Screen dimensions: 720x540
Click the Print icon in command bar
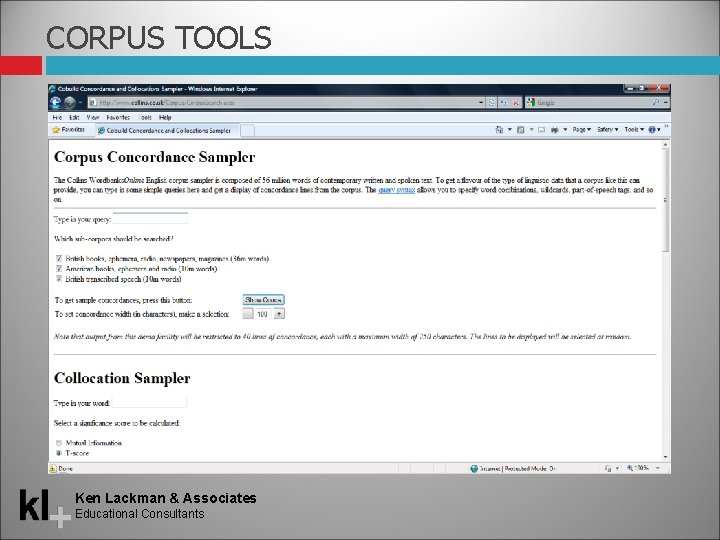pyautogui.click(x=555, y=130)
